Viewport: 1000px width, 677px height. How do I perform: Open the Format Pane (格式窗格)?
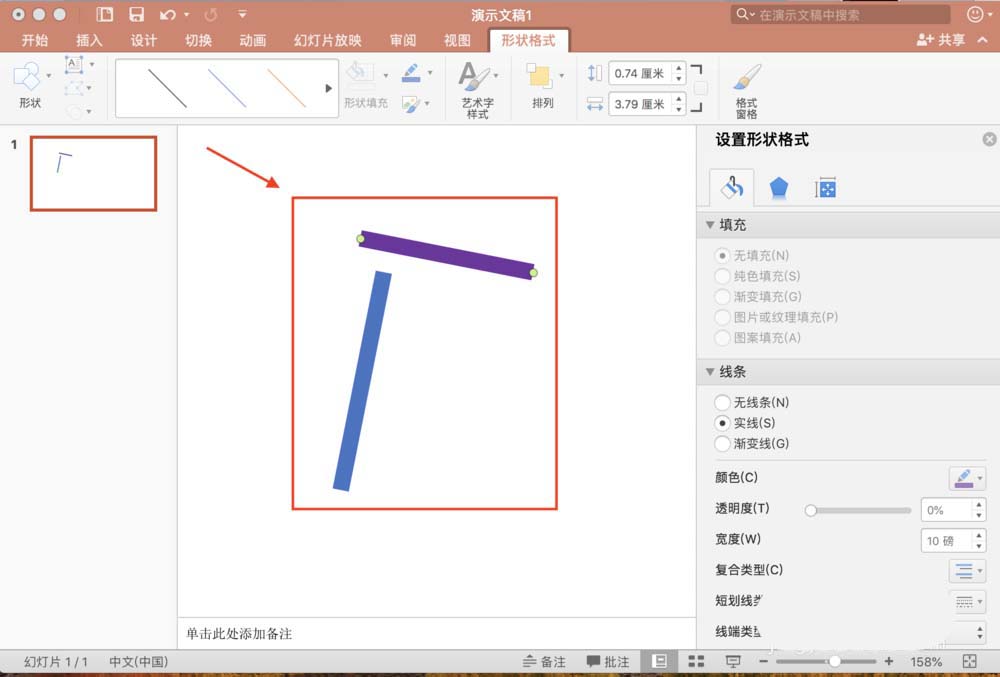click(746, 91)
